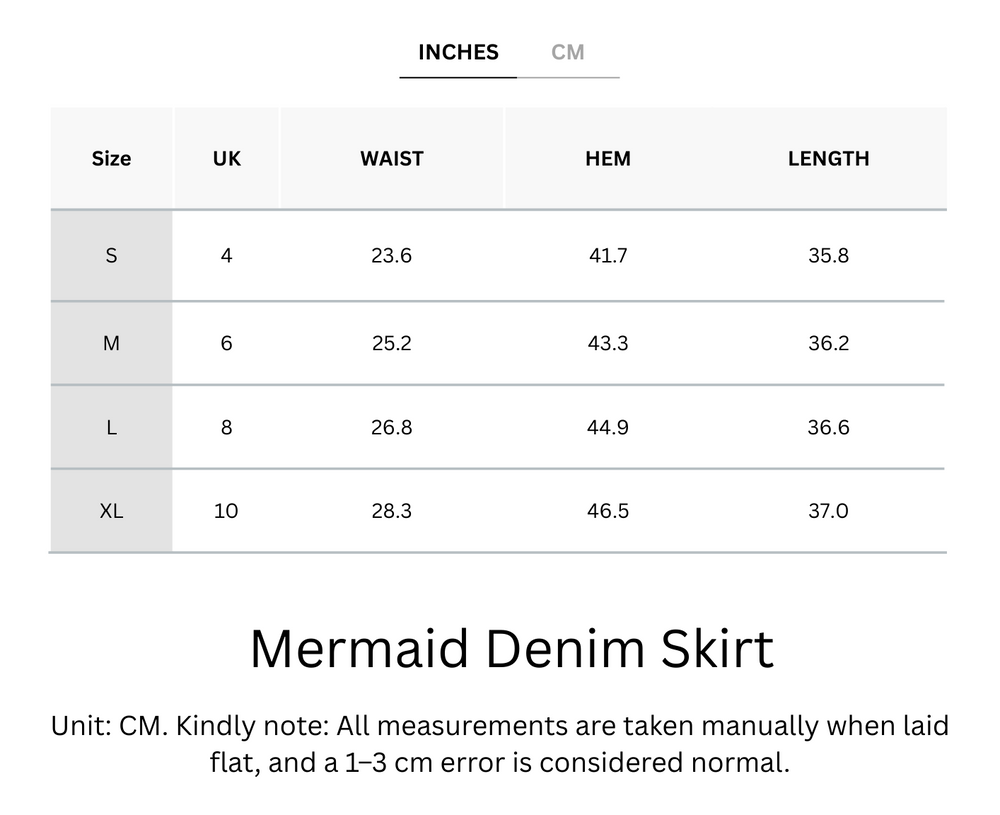1000x815 pixels.
Task: Switch to the CM measurement tab
Action: (569, 52)
